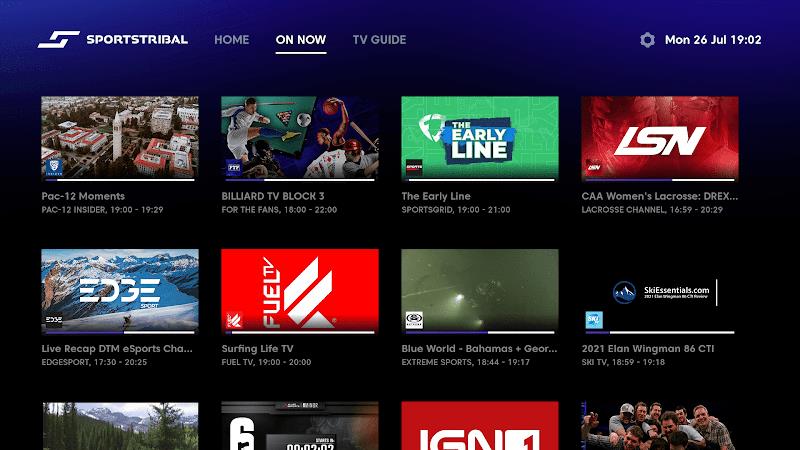Click the progress bar under Pac-12 Moments
Viewport: 800px width, 450px height.
120,180
